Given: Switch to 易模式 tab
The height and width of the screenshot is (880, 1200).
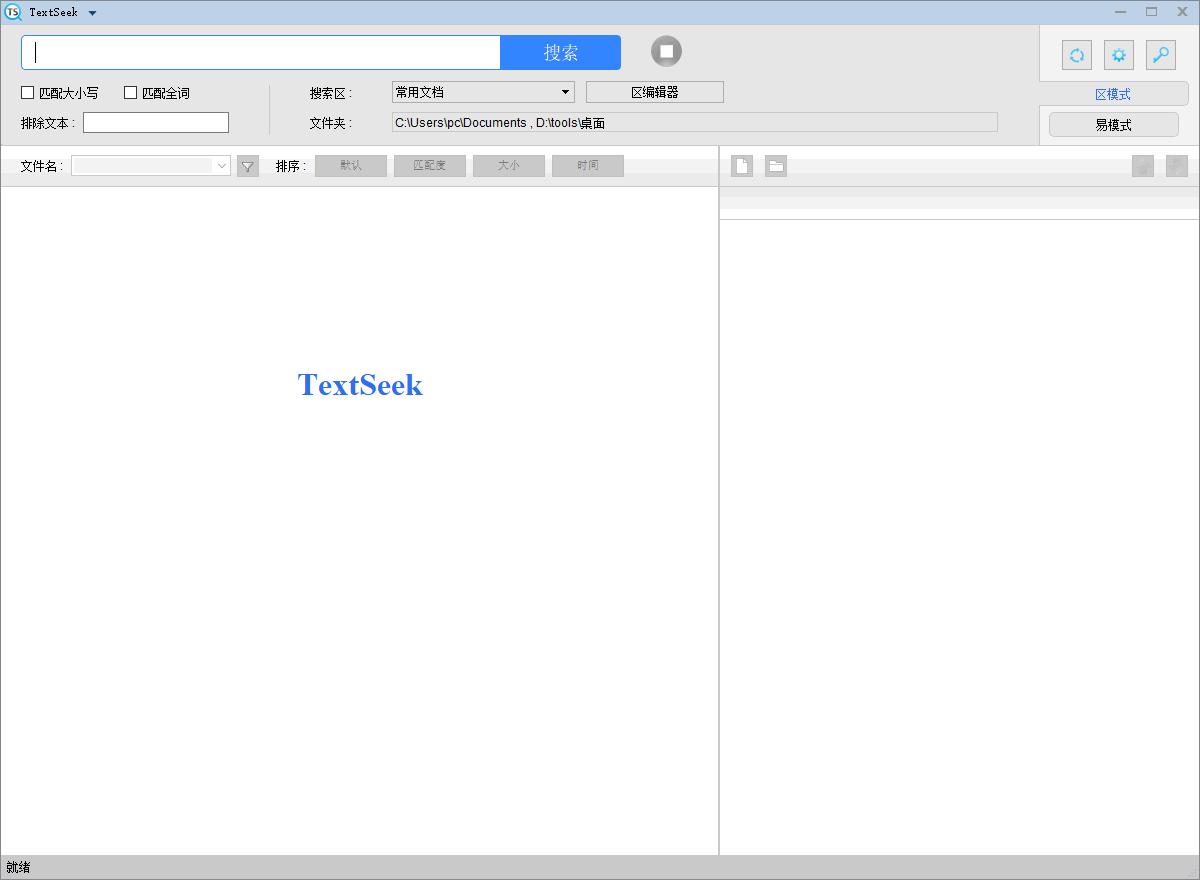Looking at the screenshot, I should click(1113, 125).
